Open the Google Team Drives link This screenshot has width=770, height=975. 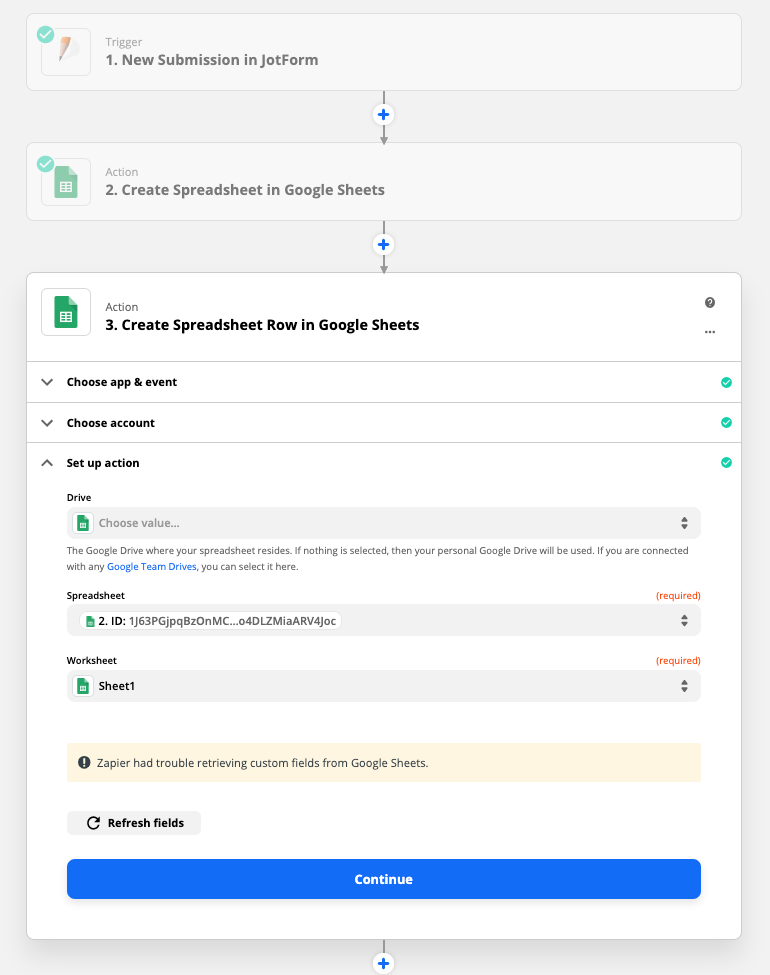pyautogui.click(x=152, y=566)
